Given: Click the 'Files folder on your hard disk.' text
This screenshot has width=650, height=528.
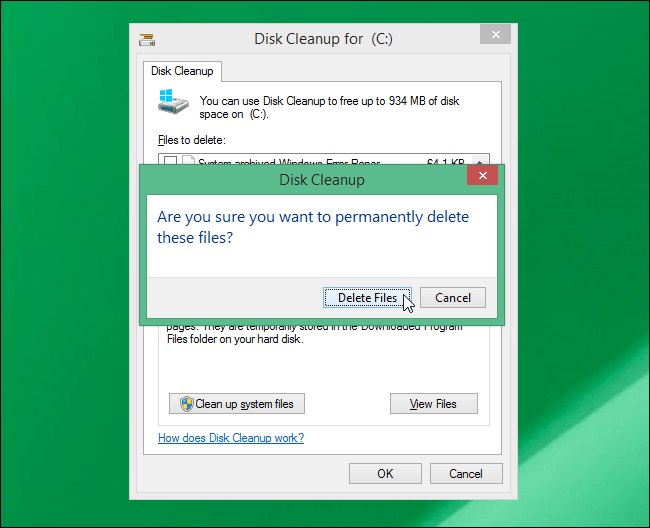Looking at the screenshot, I should tap(235, 339).
